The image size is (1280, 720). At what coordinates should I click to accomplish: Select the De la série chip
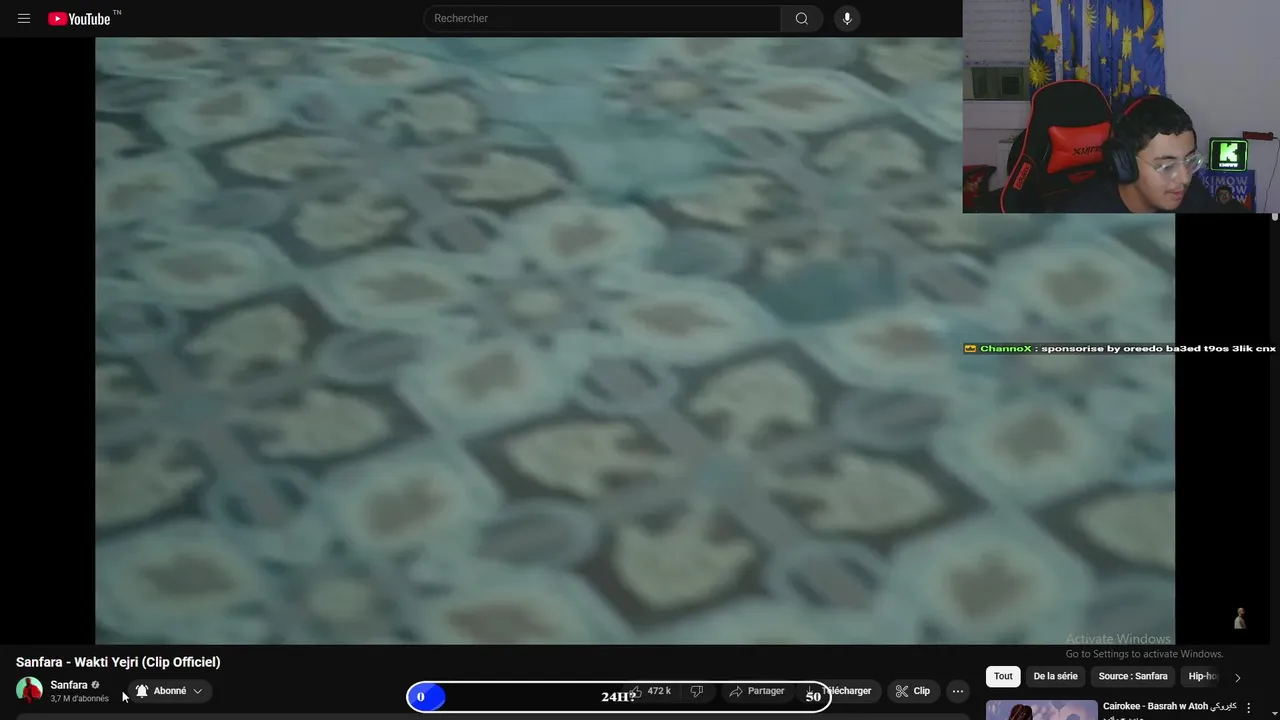1055,676
